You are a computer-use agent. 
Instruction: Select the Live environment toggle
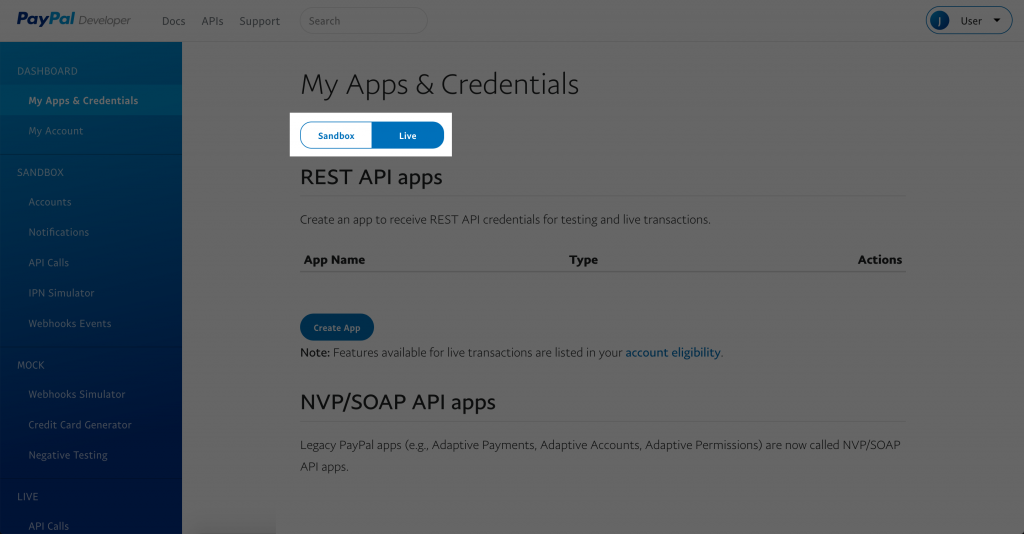point(407,136)
